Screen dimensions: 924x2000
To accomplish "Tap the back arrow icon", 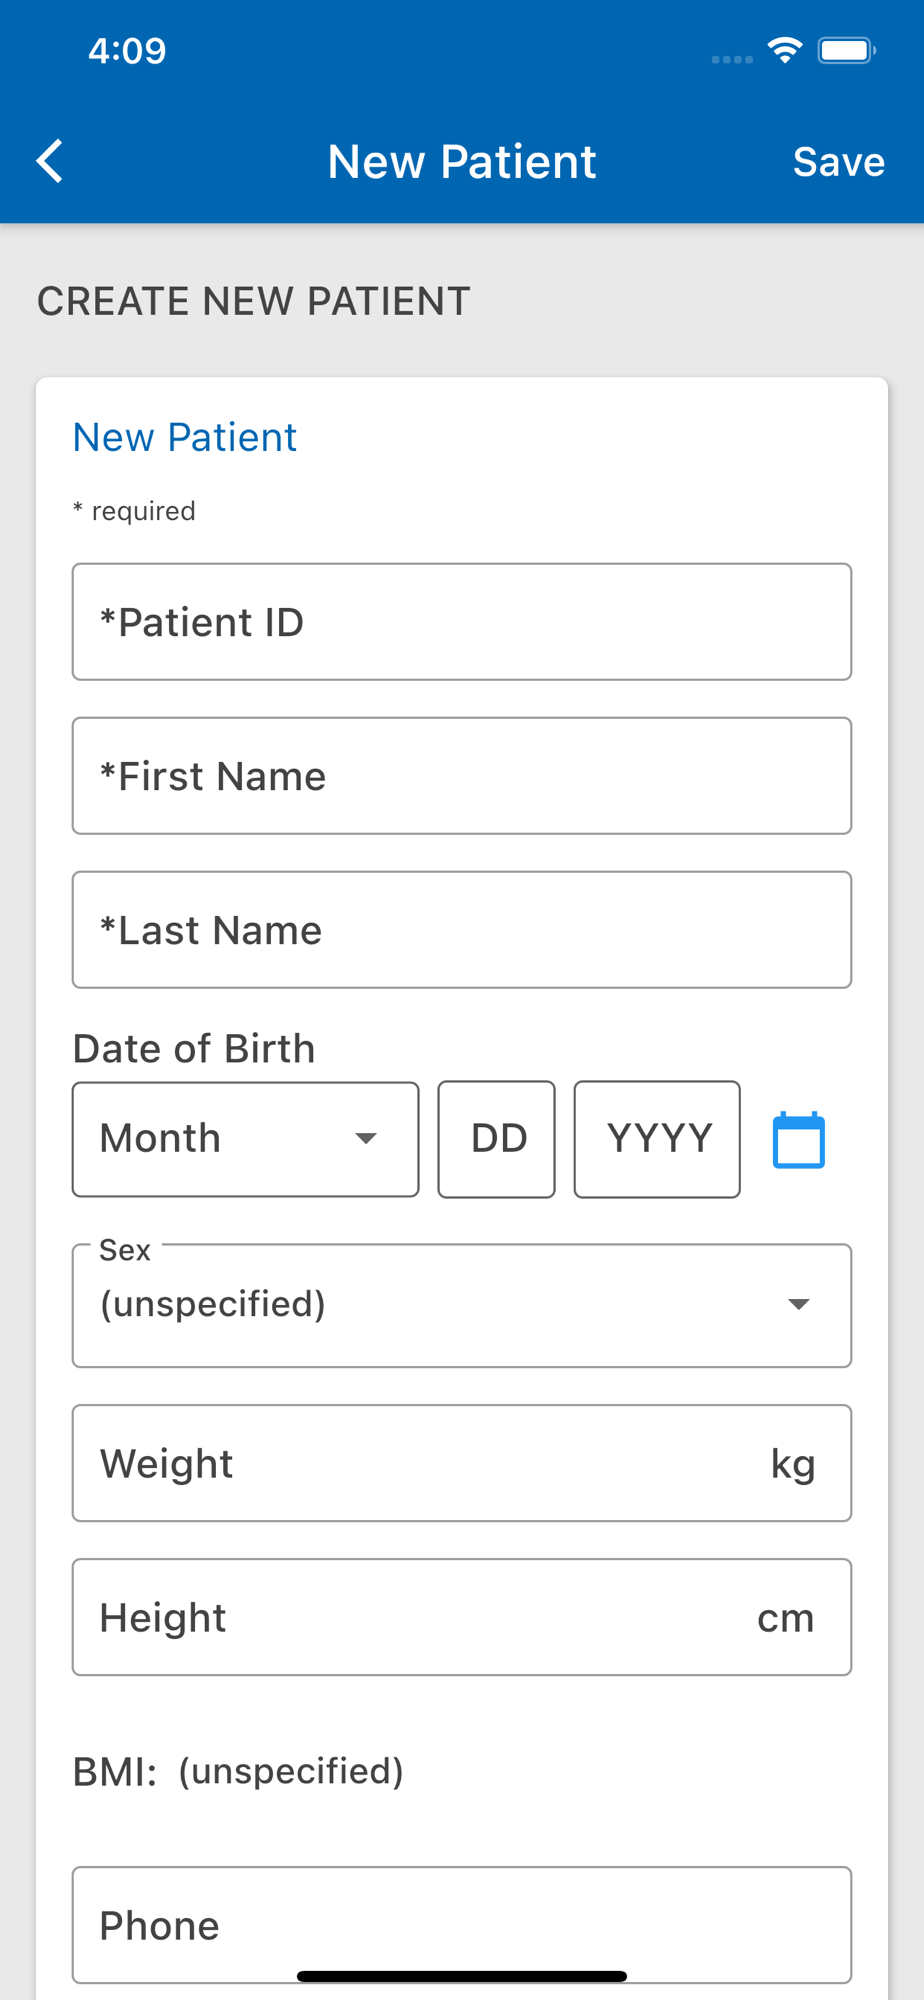I will click(x=50, y=161).
